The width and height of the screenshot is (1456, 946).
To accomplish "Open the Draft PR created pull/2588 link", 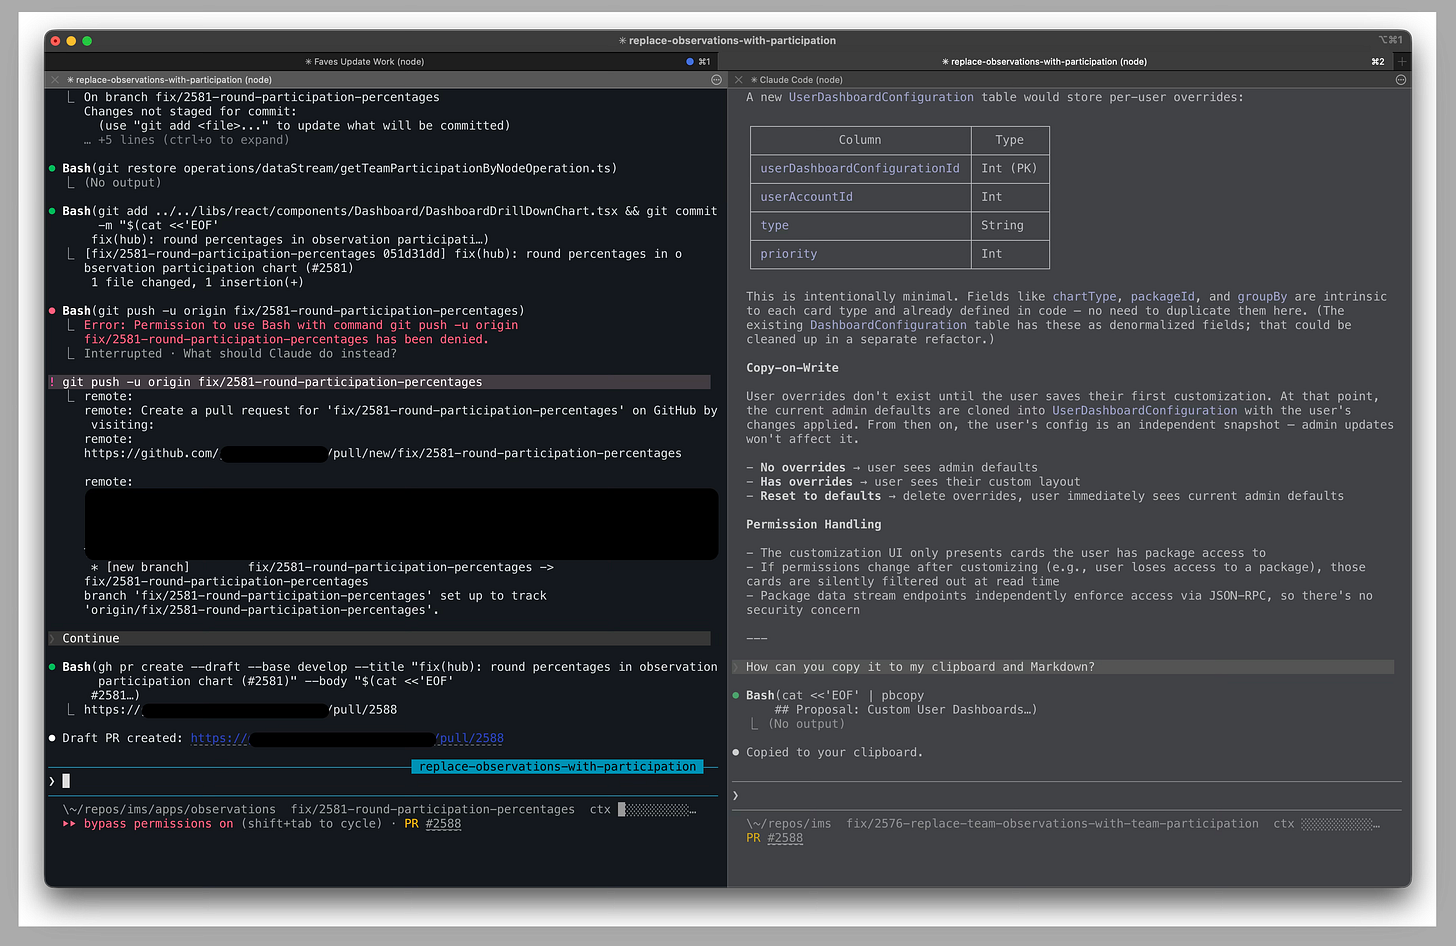I will pos(471,738).
